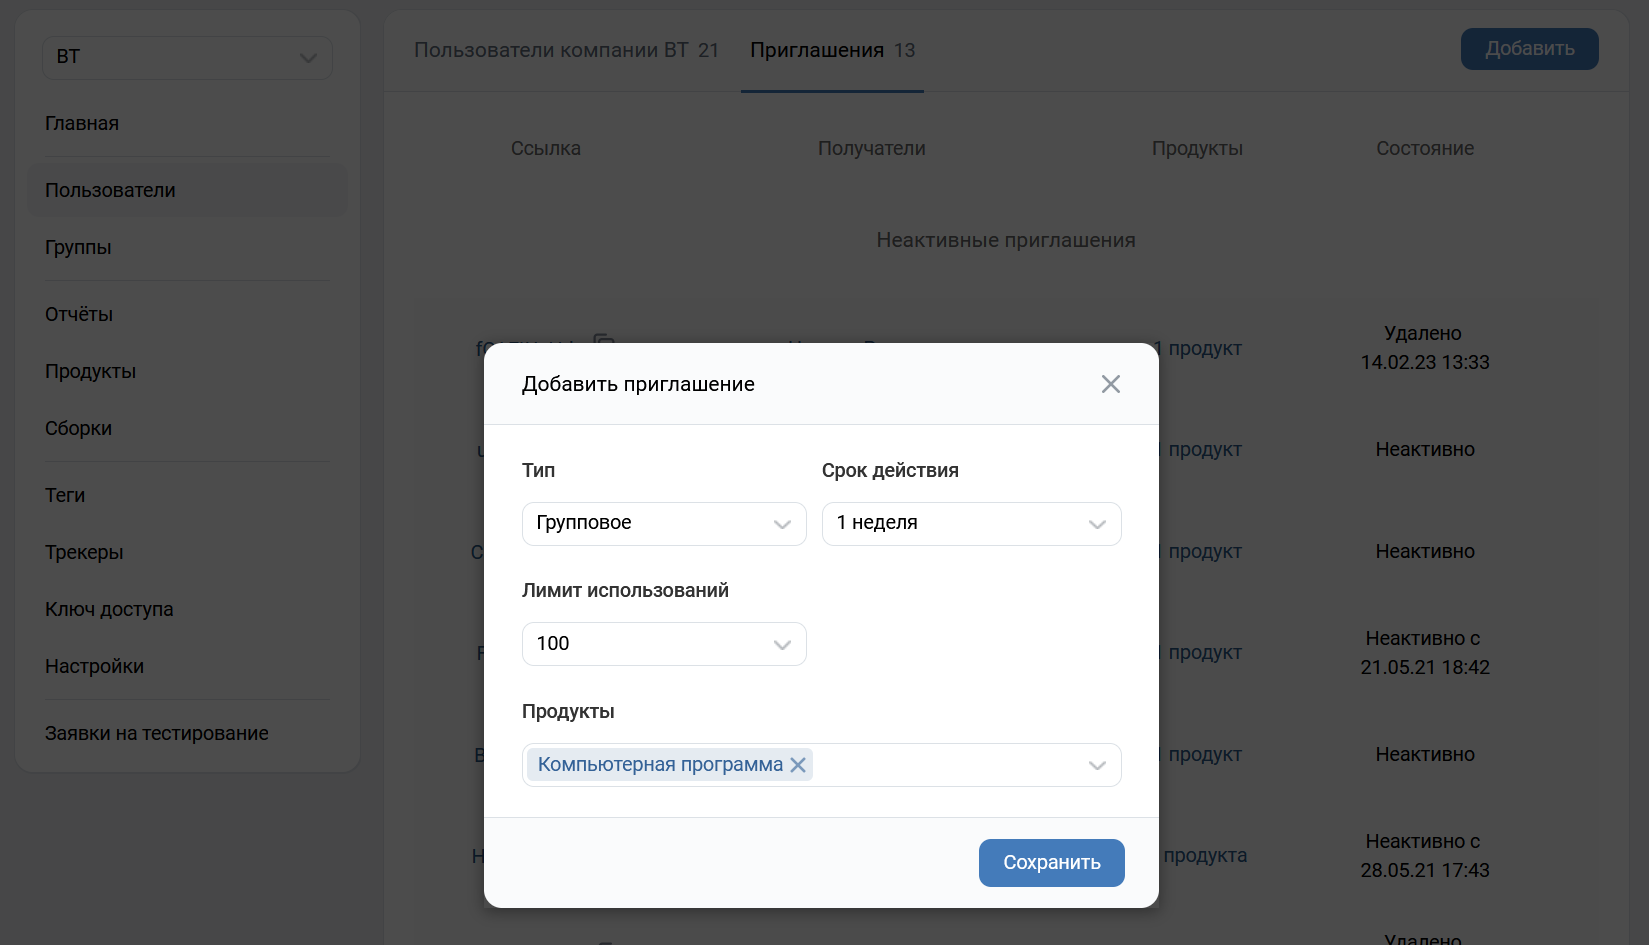Remove the Компьютерная программа product tag

797,764
